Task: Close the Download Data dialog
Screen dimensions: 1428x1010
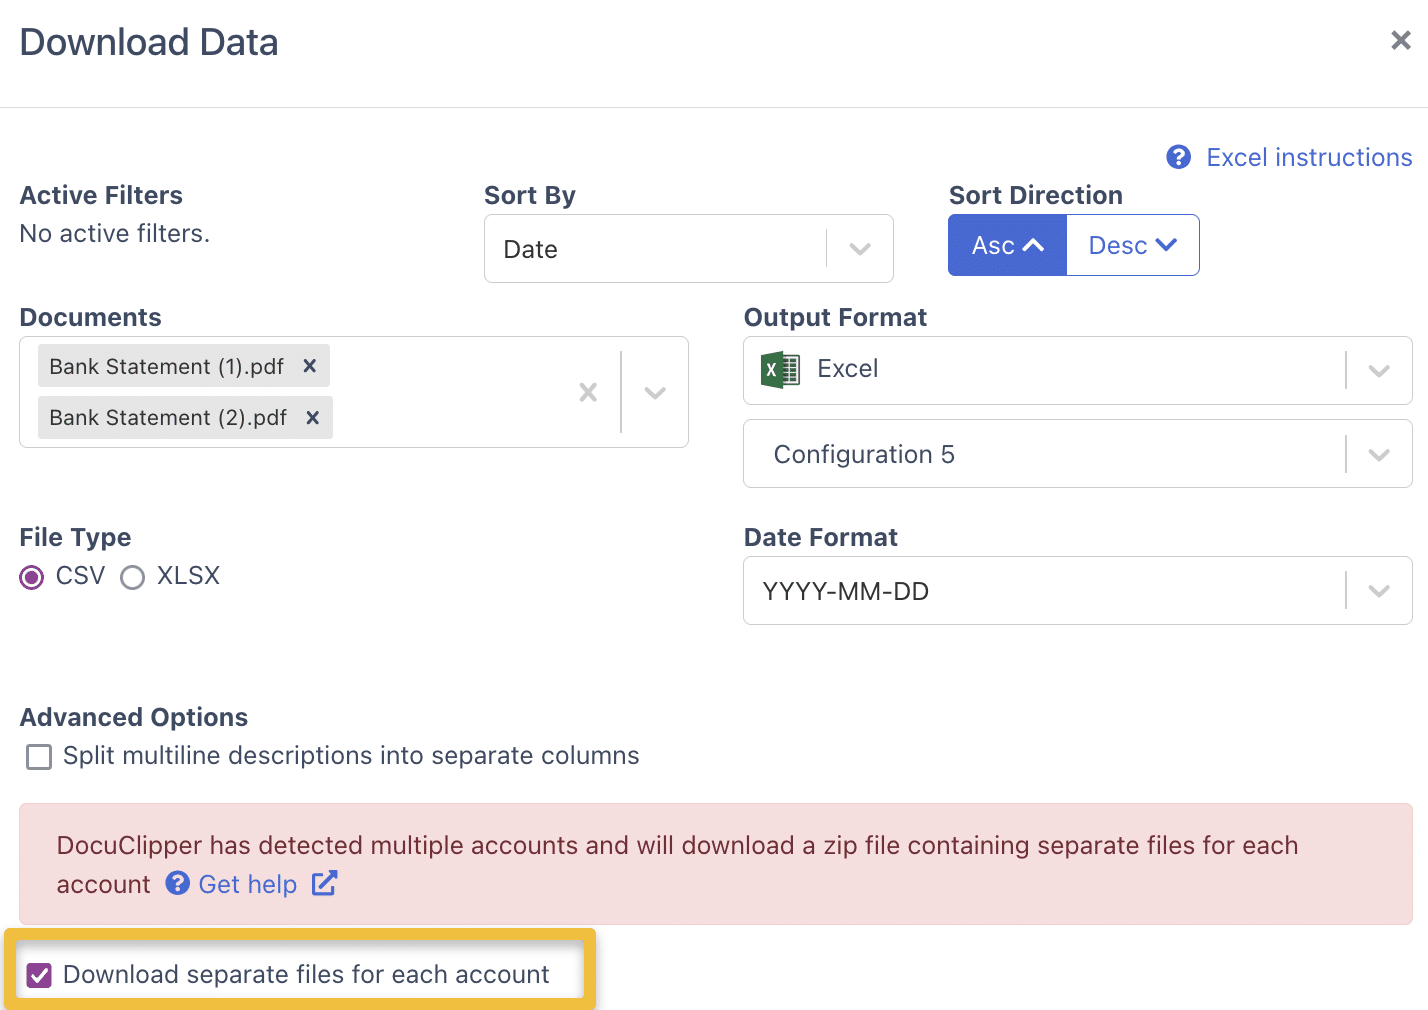Action: [x=1400, y=40]
